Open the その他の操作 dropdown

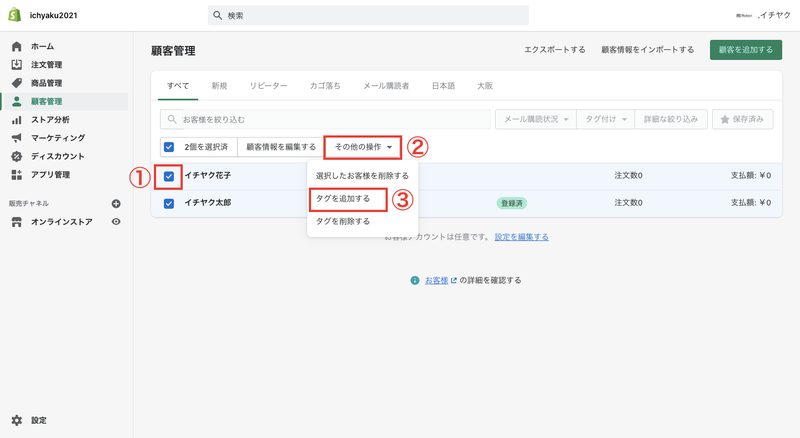363,147
